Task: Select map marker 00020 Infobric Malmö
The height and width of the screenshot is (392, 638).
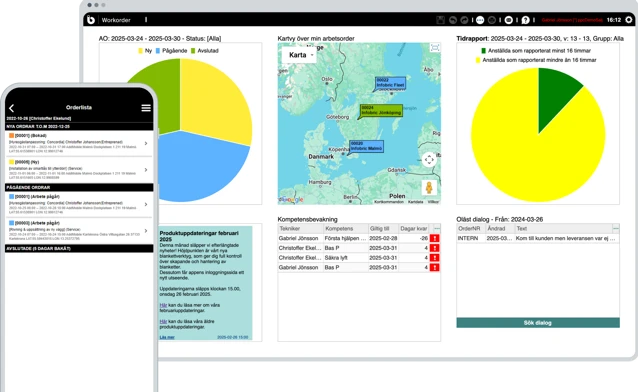Action: click(x=366, y=147)
